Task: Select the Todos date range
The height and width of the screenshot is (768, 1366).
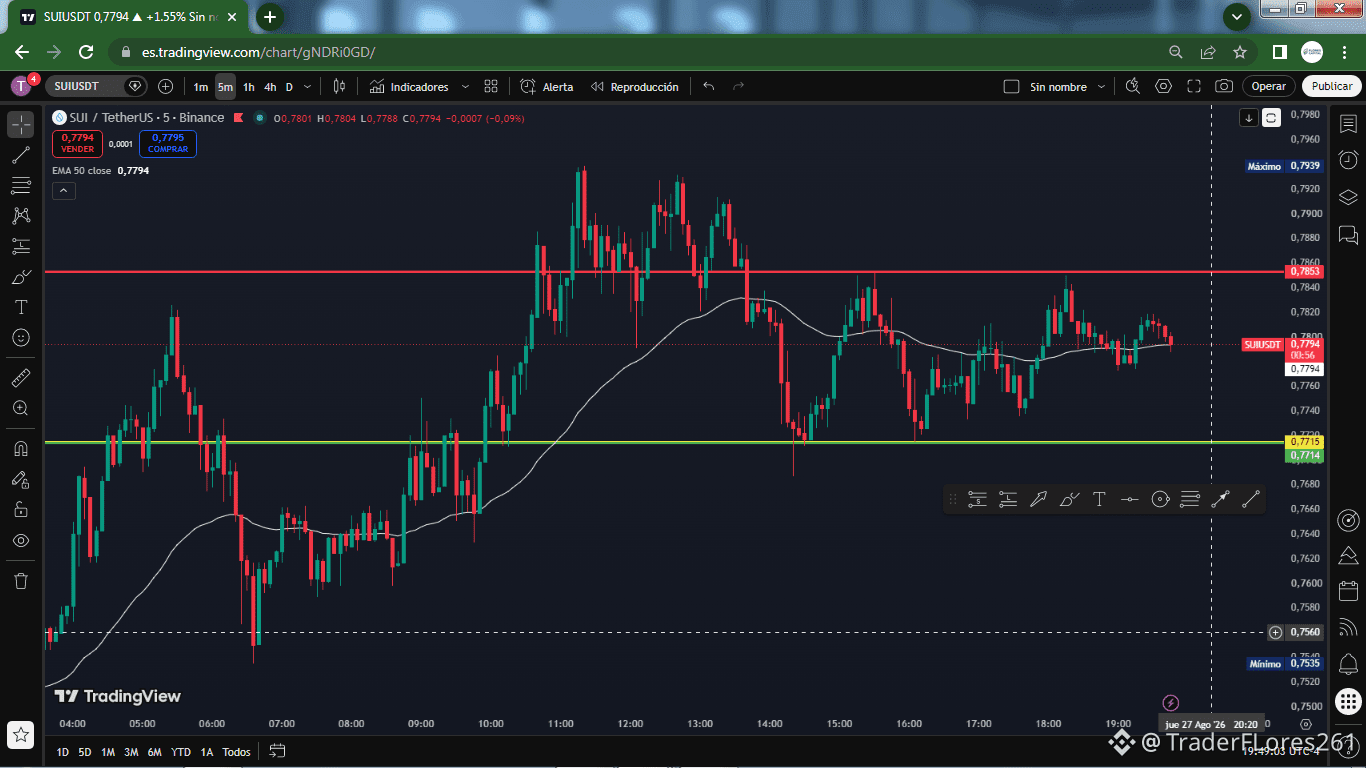Action: pyautogui.click(x=236, y=752)
